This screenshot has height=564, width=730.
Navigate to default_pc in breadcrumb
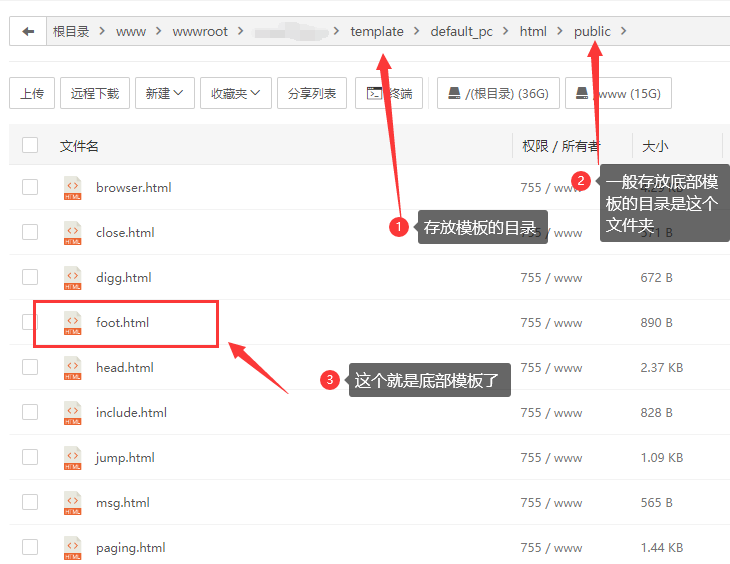click(461, 32)
